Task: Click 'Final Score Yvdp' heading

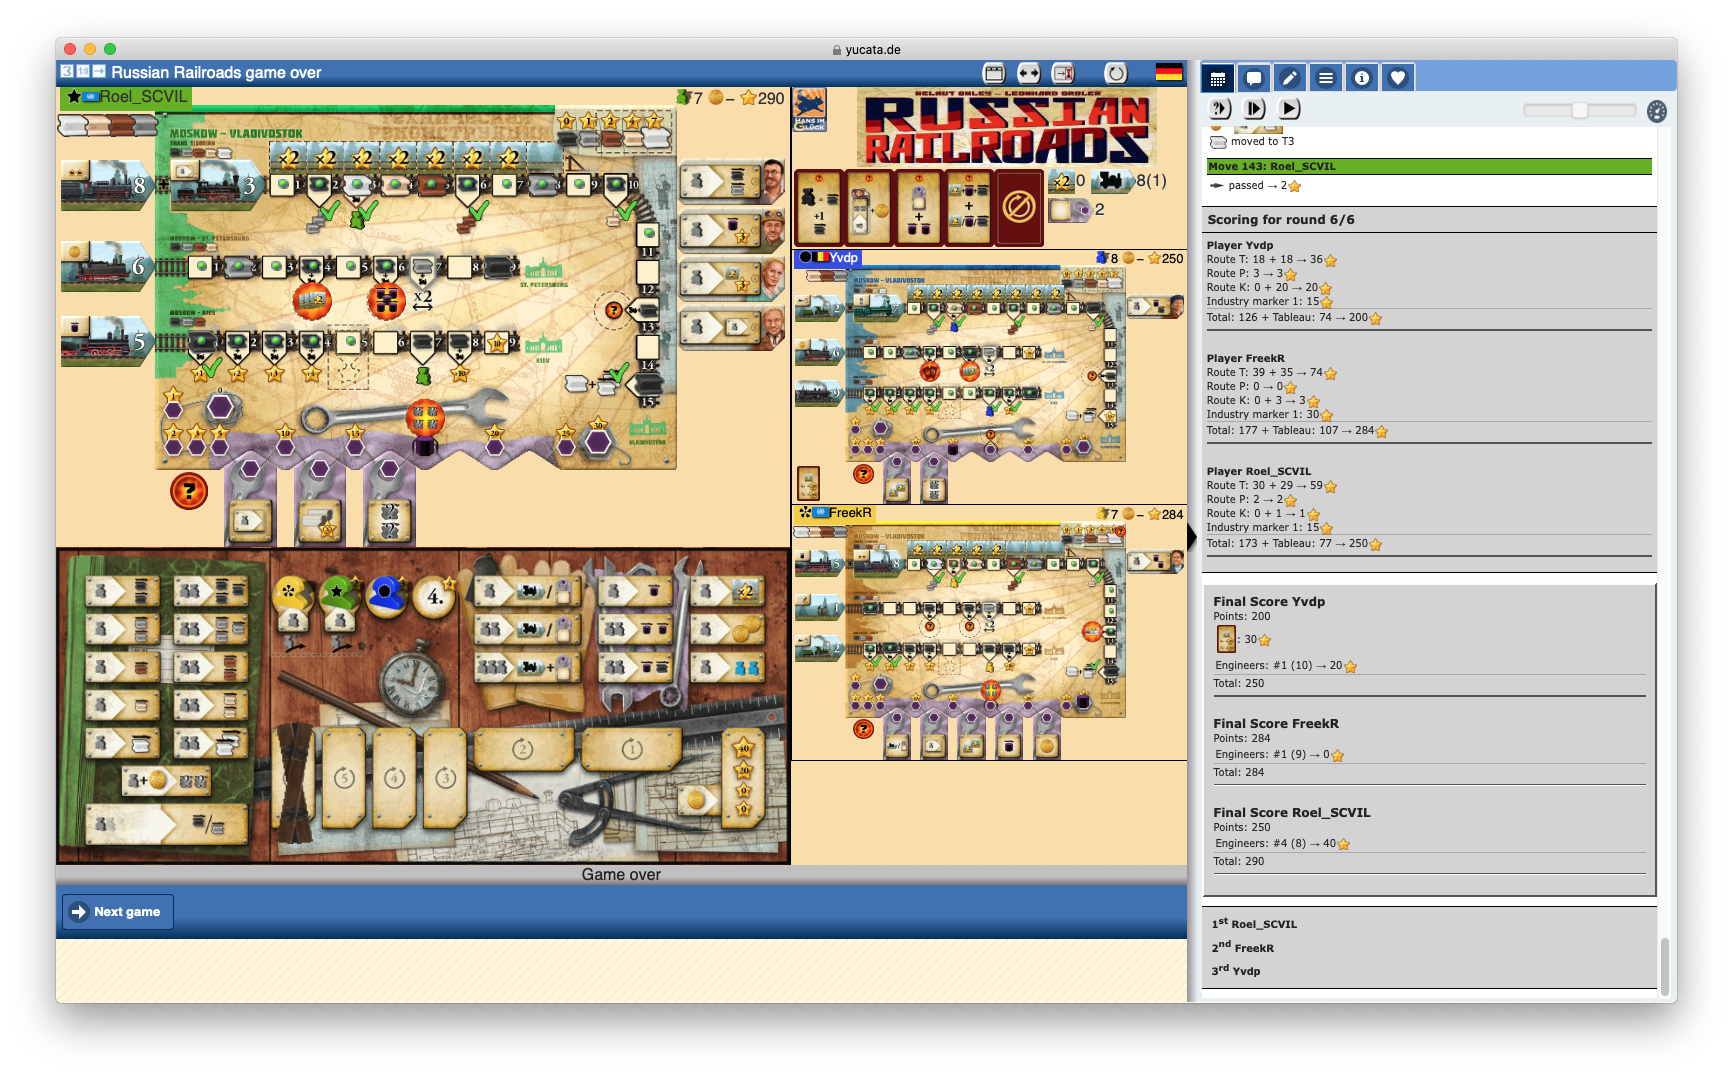Action: 1268,601
